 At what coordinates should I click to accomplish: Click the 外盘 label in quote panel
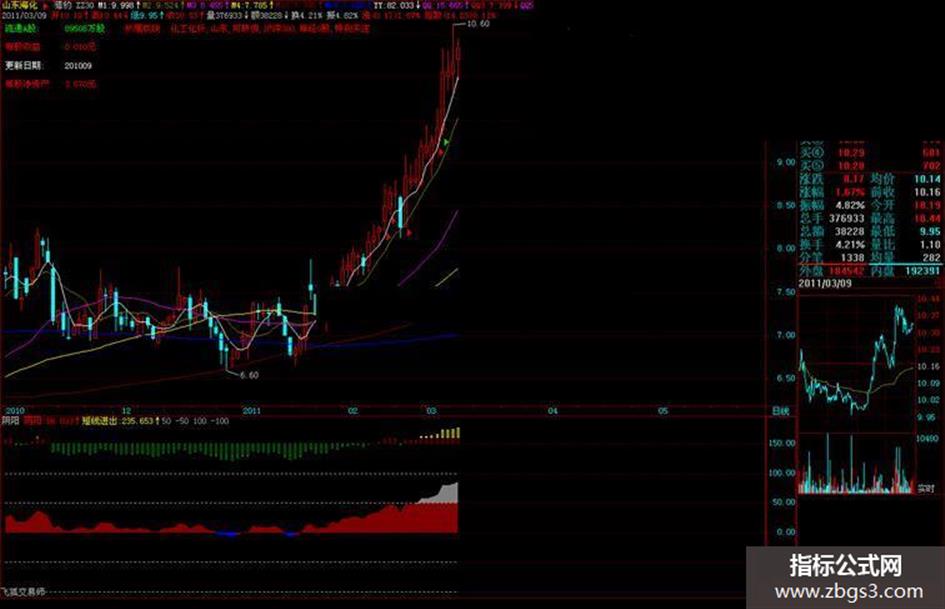pos(811,271)
